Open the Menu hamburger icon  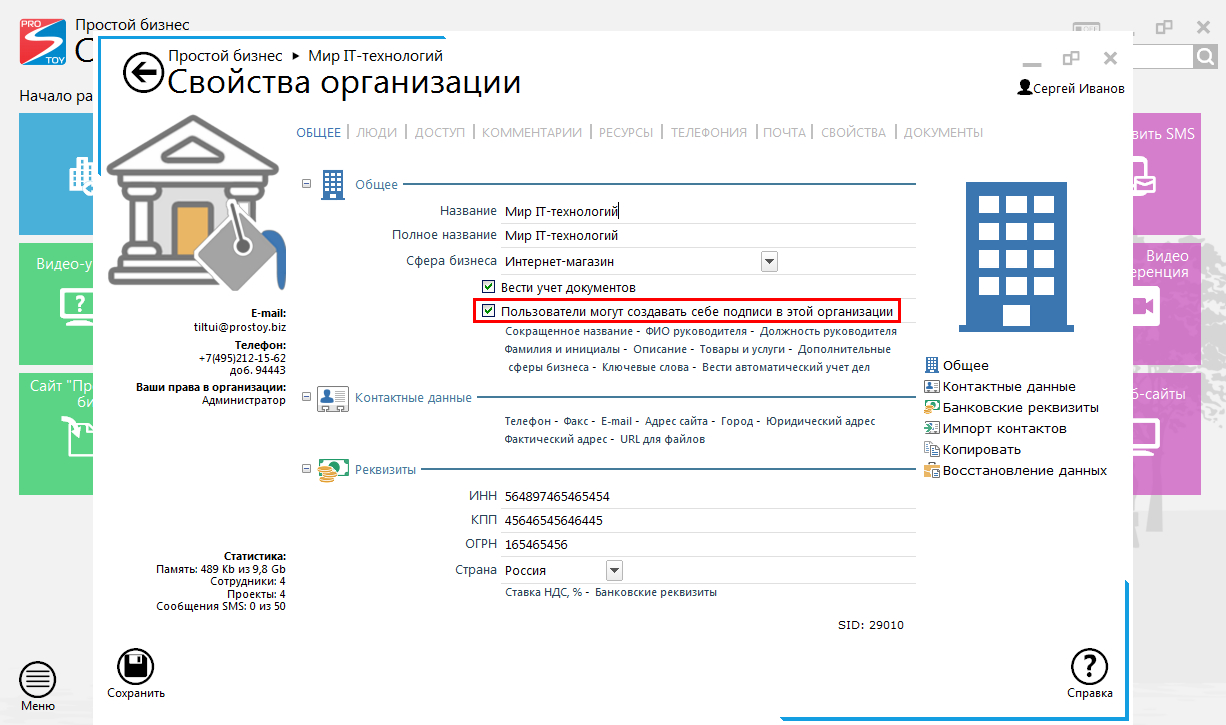(38, 680)
